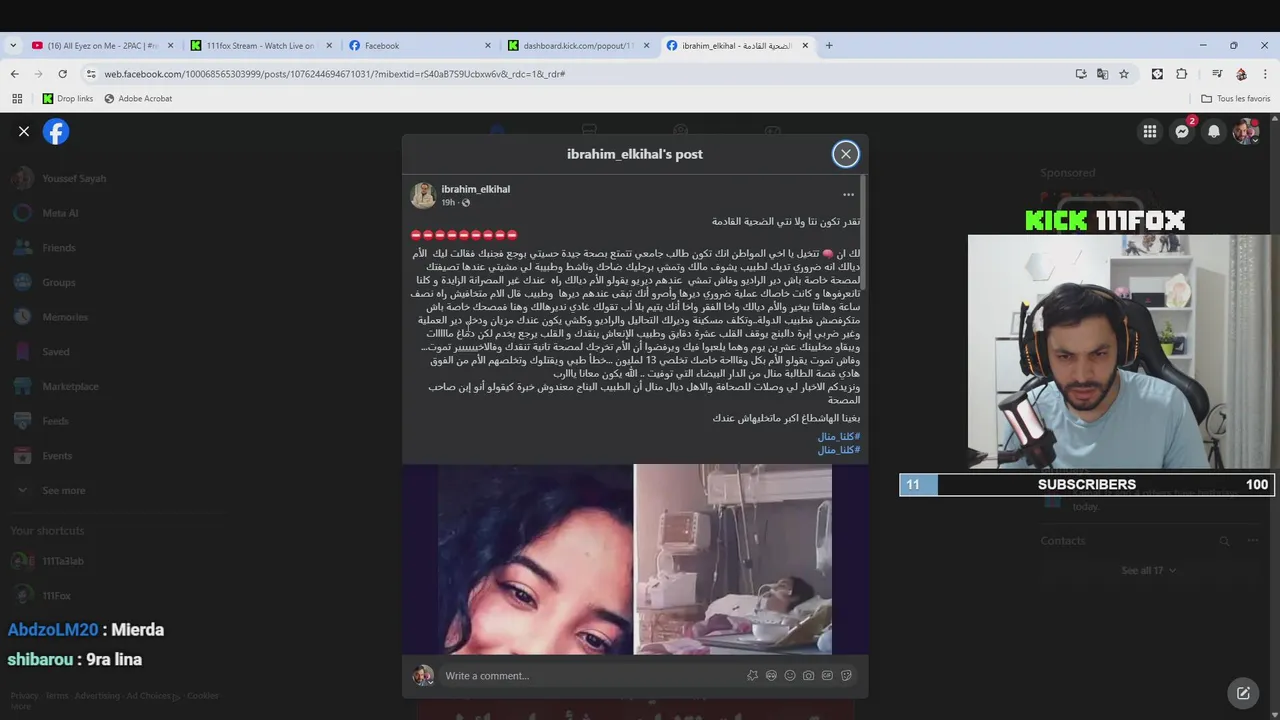Open Saved in the left sidebar
The height and width of the screenshot is (720, 1280).
tap(55, 352)
